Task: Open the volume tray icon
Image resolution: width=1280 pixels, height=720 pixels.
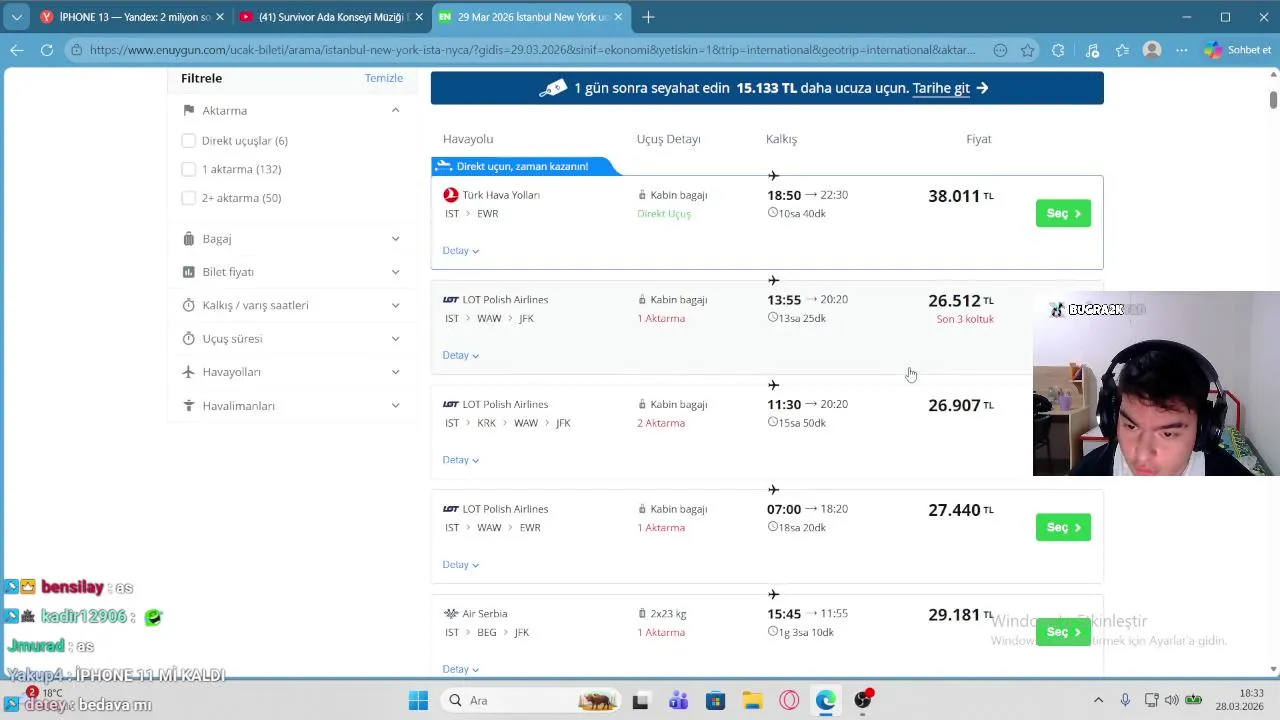Action: pyautogui.click(x=1171, y=700)
